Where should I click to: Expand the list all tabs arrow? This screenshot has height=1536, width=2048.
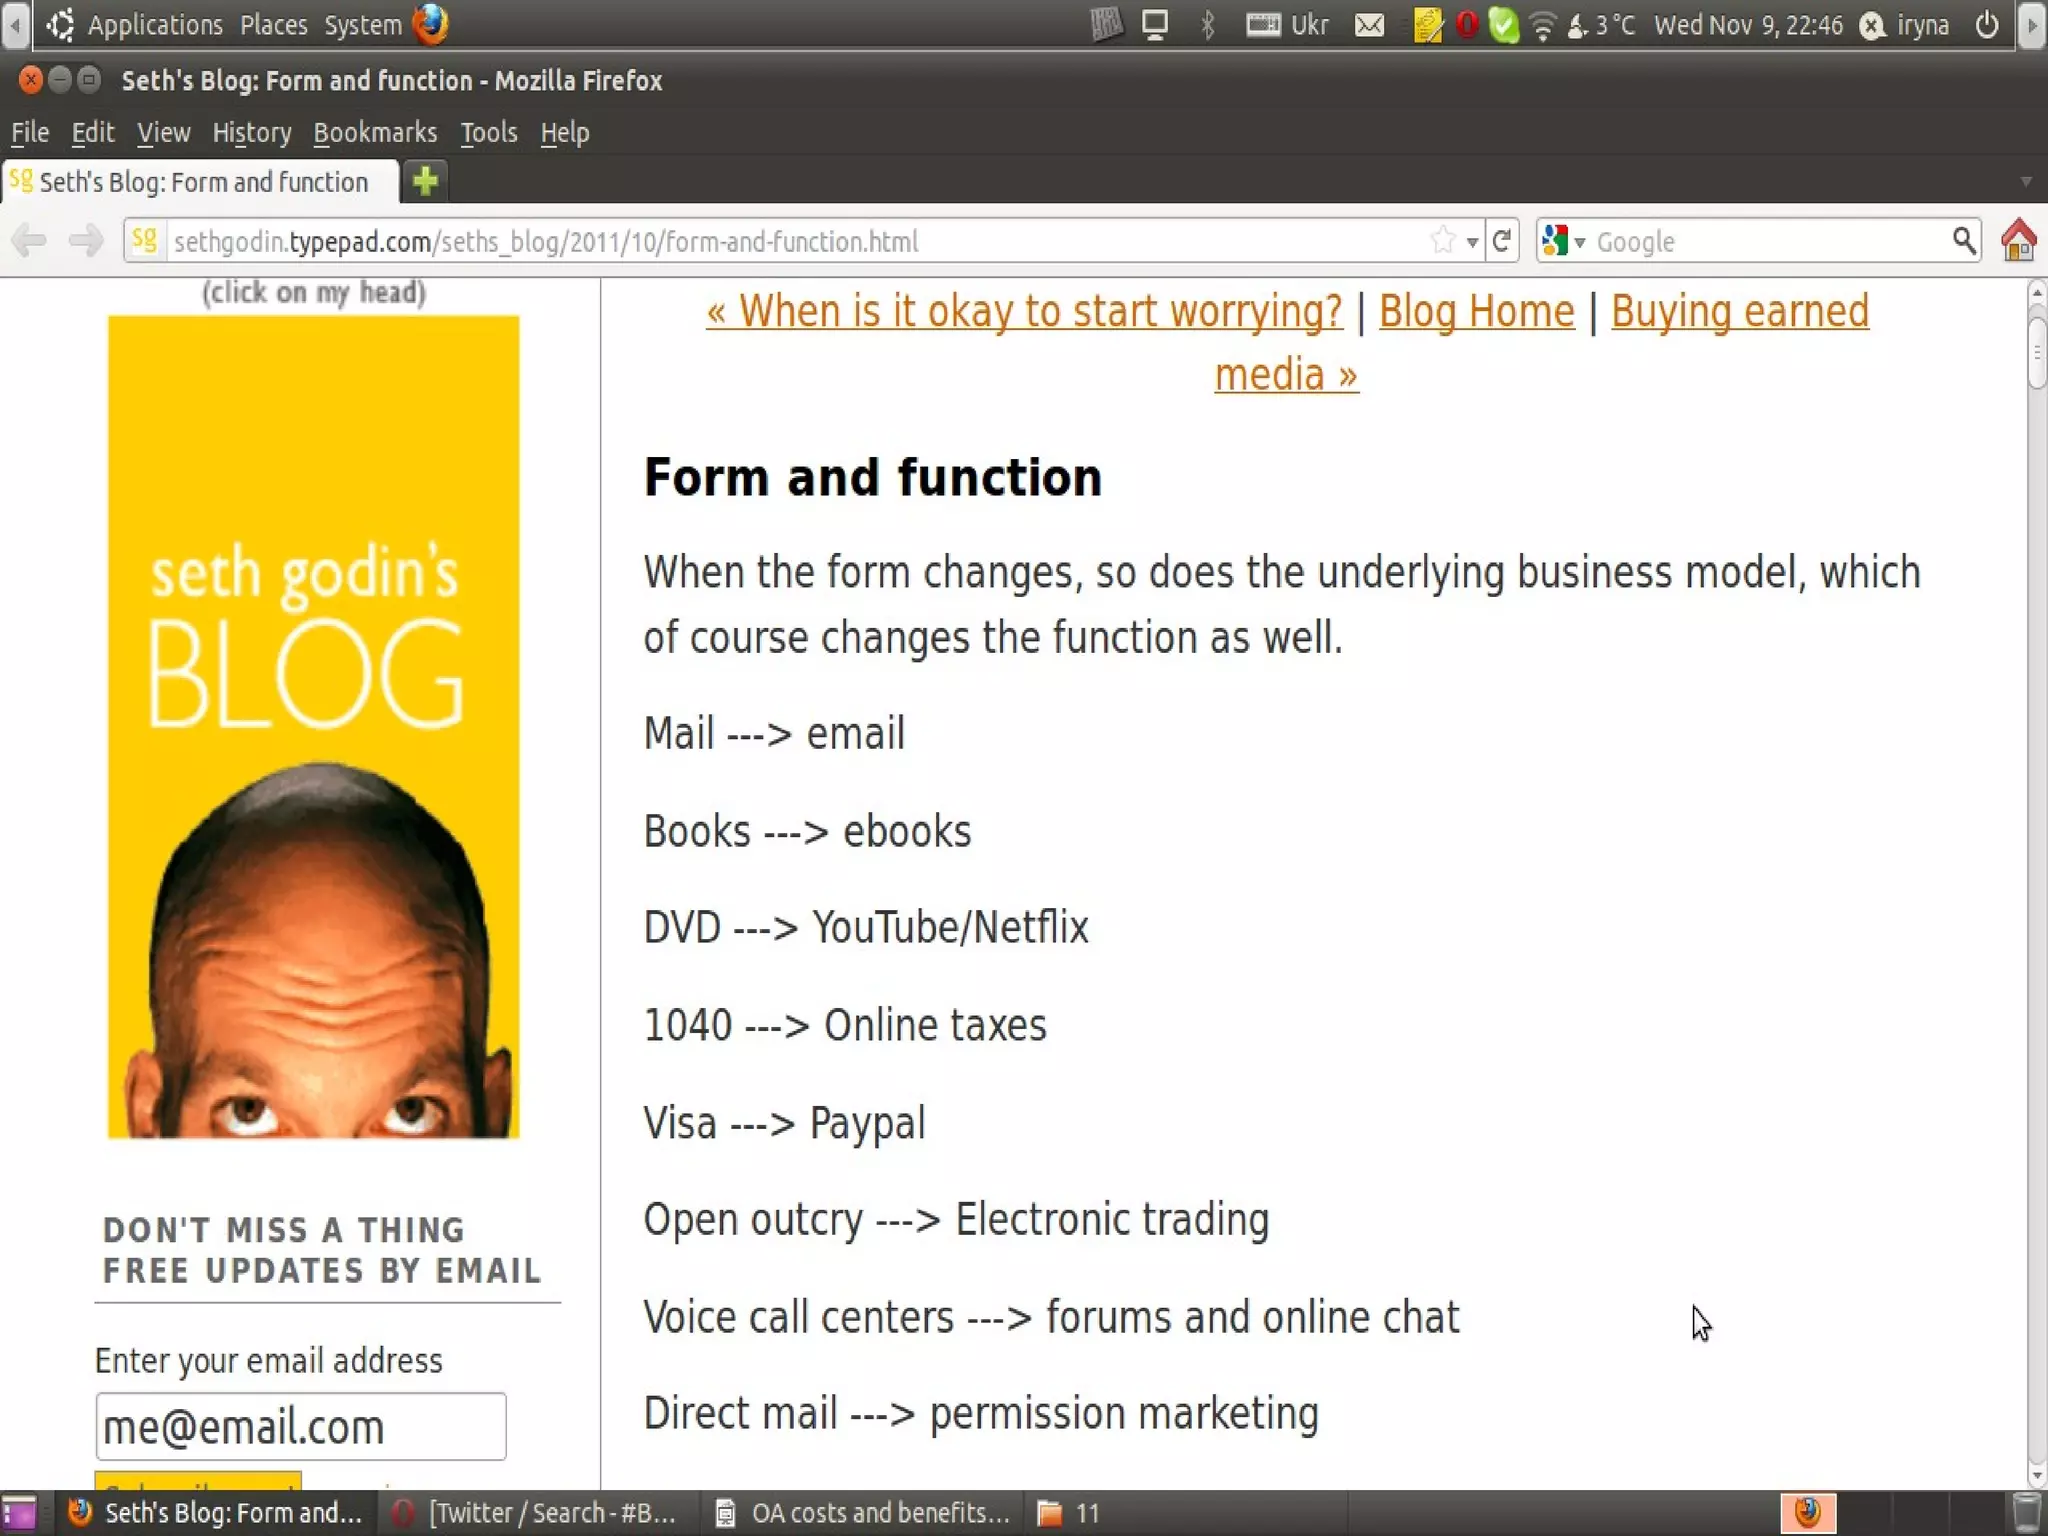click(x=2026, y=182)
